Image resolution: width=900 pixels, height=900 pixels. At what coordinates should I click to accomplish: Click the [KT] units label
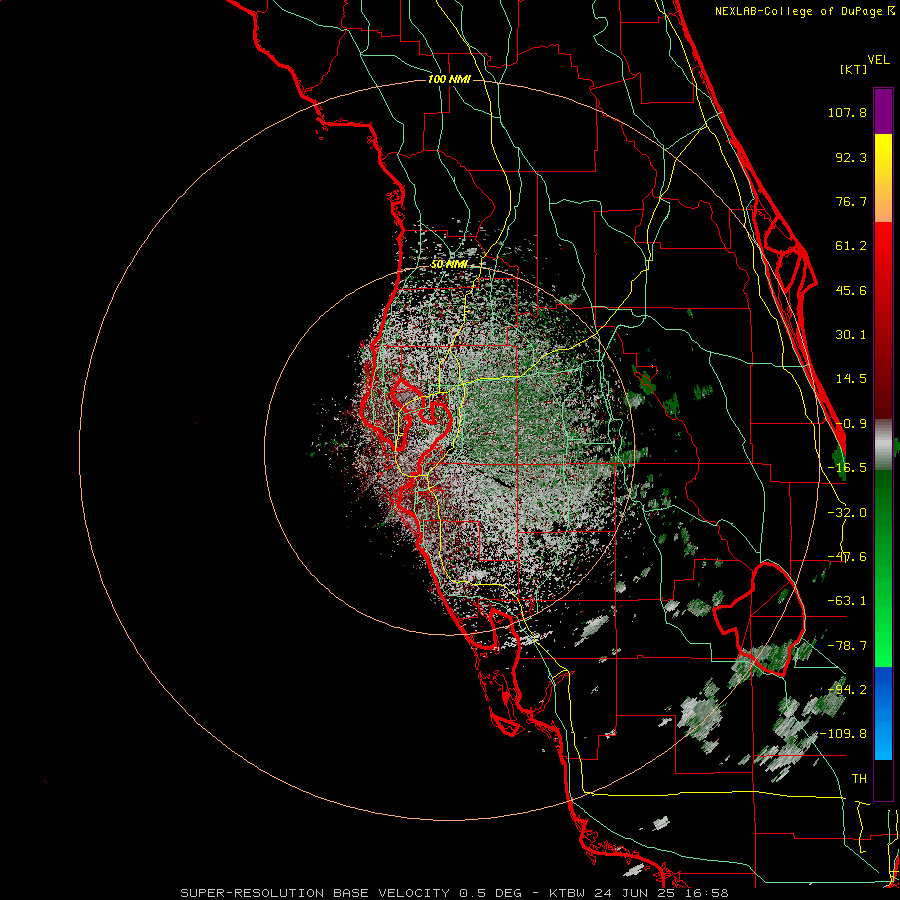854,69
